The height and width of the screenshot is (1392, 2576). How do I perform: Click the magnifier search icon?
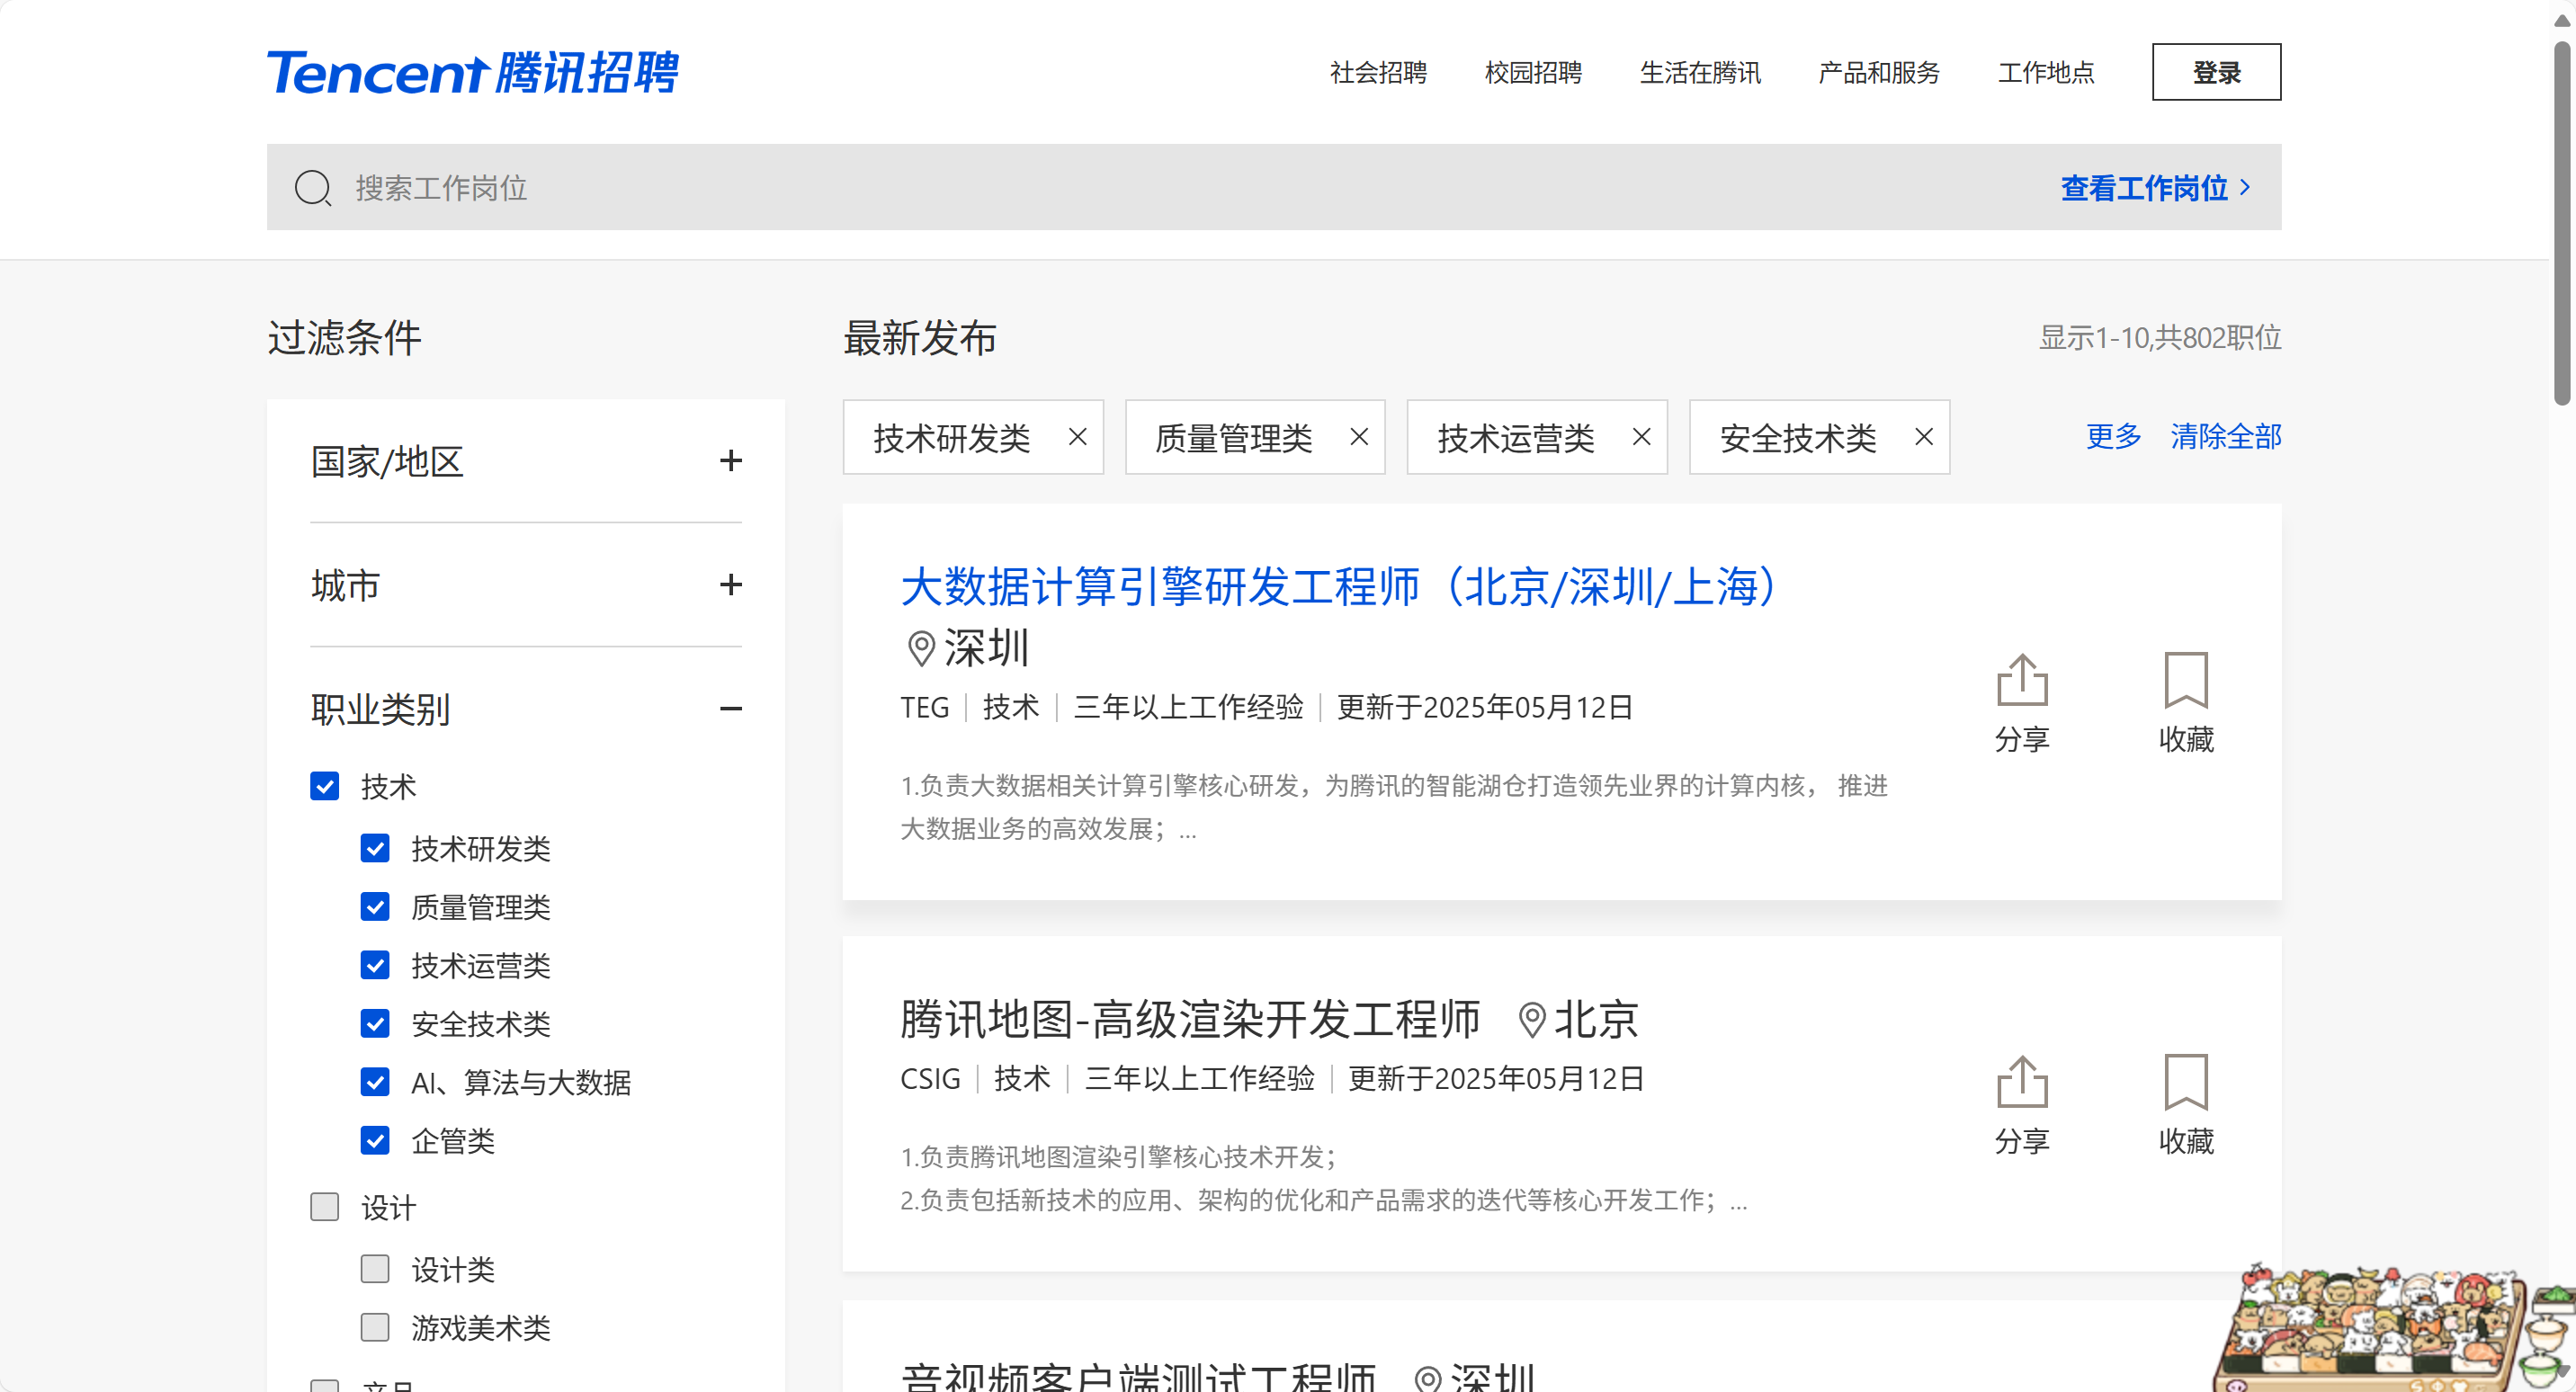(313, 187)
